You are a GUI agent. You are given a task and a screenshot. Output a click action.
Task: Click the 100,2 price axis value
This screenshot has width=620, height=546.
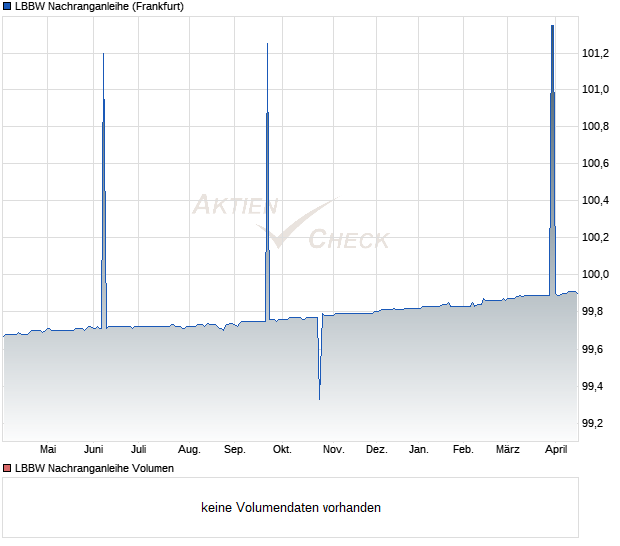[x=595, y=237]
